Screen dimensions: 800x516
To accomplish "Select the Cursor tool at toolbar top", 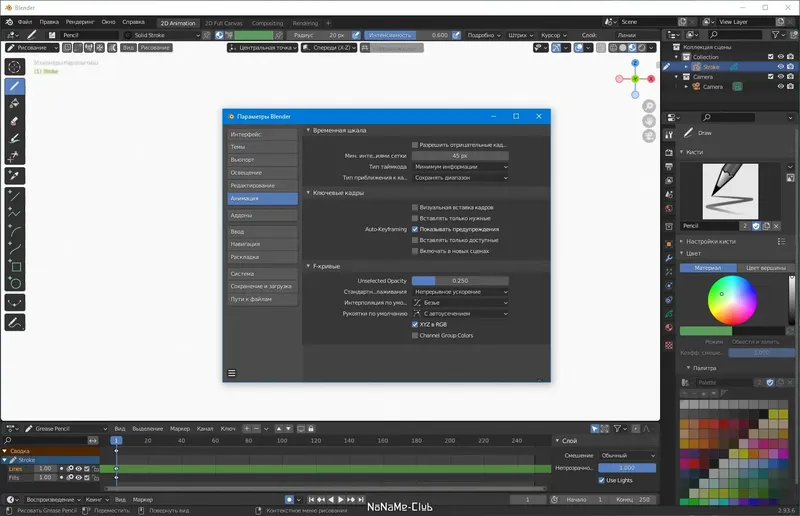I will pyautogui.click(x=15, y=66).
